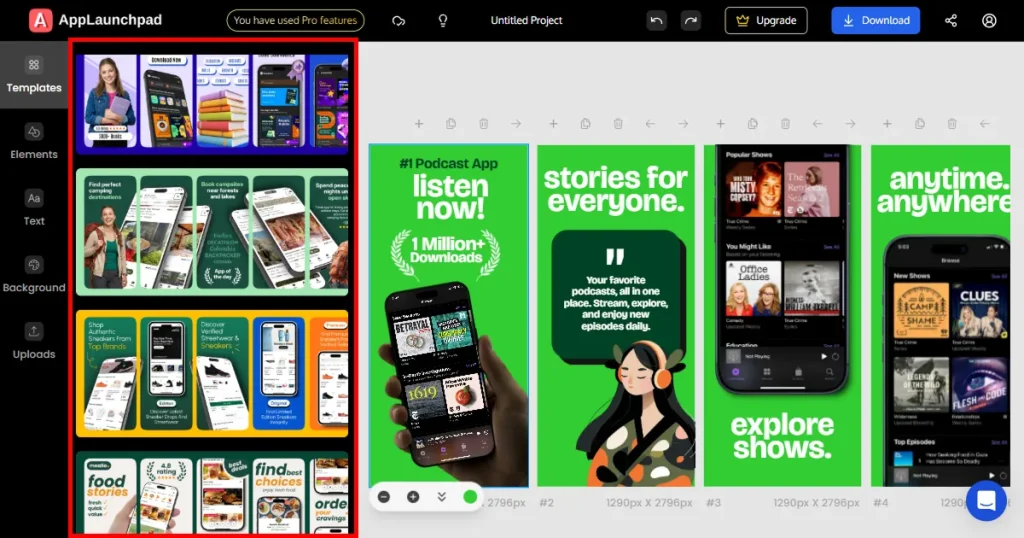Undo the last action
The height and width of the screenshot is (538, 1024).
(x=656, y=20)
